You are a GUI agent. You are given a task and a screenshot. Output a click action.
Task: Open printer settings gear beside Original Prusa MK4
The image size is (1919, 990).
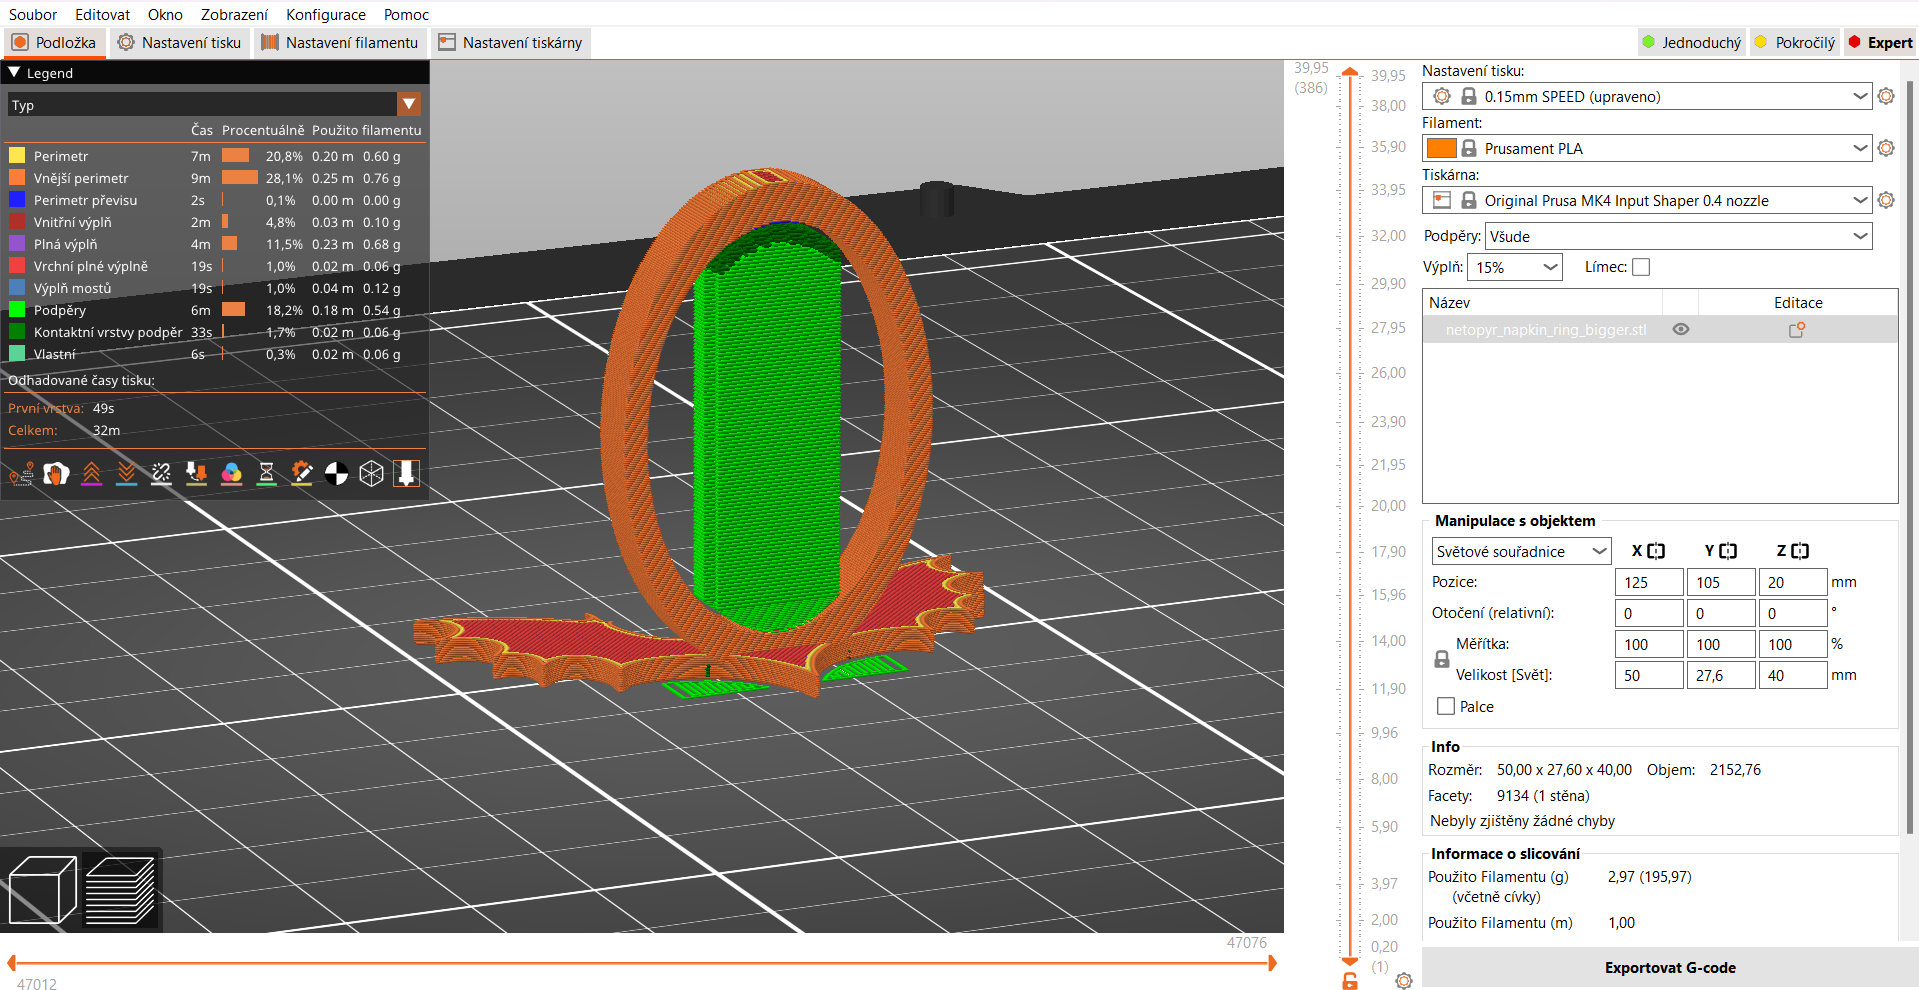coord(1886,200)
